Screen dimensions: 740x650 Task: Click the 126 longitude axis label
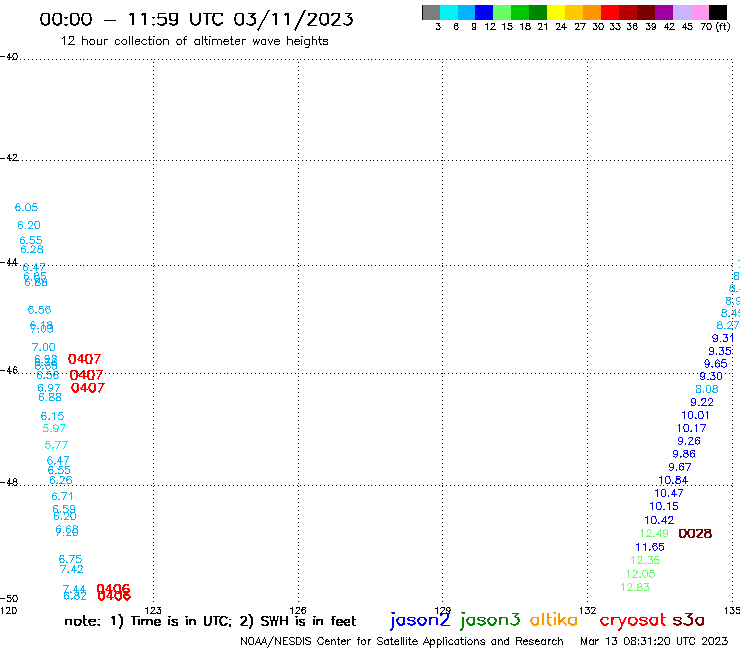[298, 610]
